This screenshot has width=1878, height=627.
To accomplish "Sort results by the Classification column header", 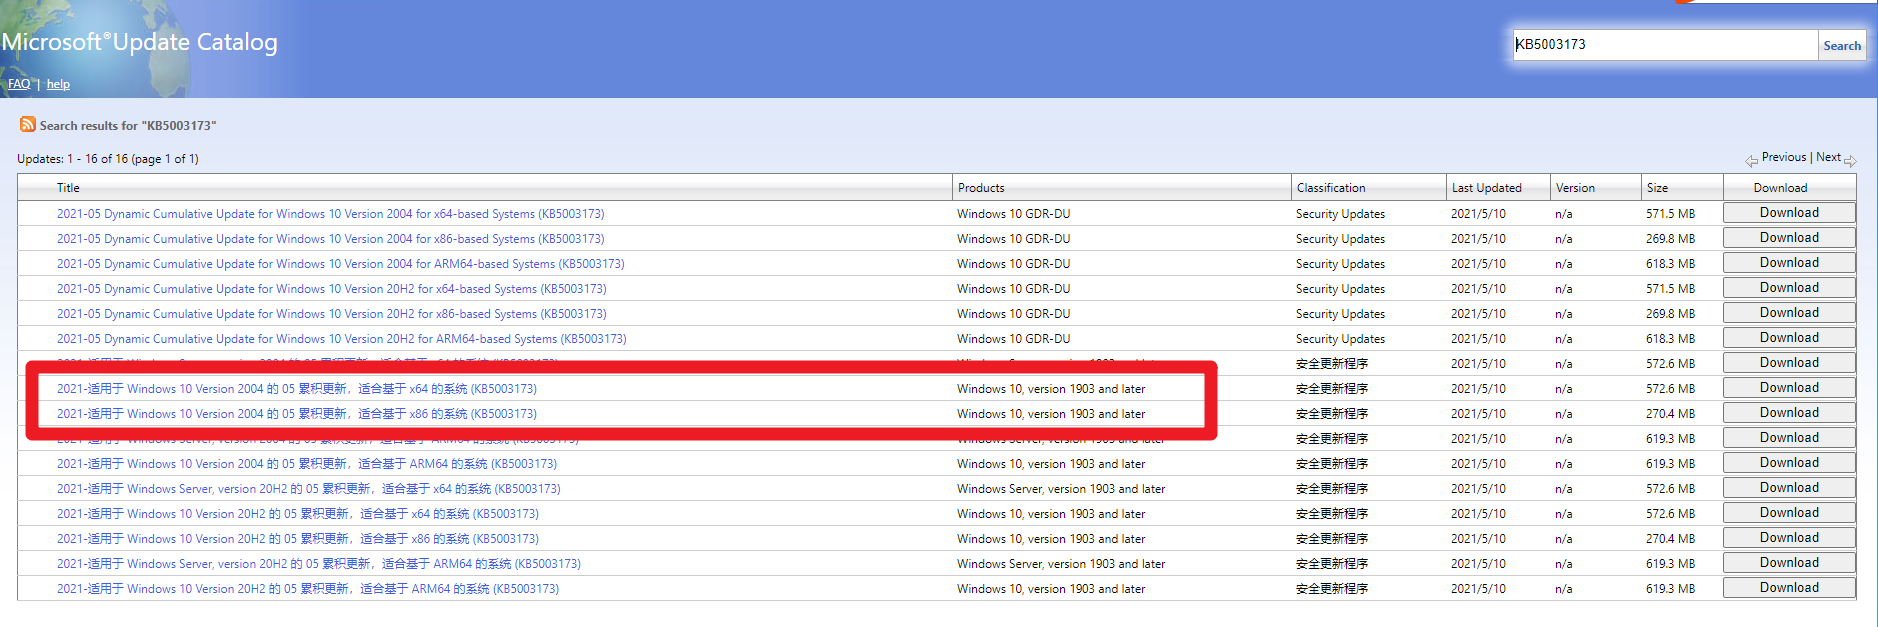I will coord(1331,188).
